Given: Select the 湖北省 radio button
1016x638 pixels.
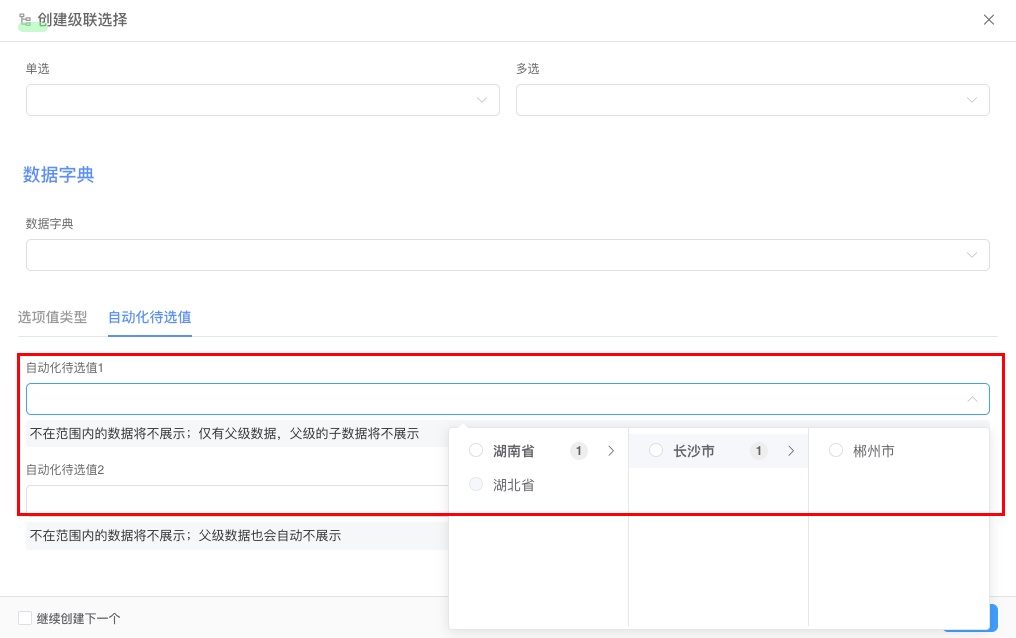Looking at the screenshot, I should click(x=475, y=484).
